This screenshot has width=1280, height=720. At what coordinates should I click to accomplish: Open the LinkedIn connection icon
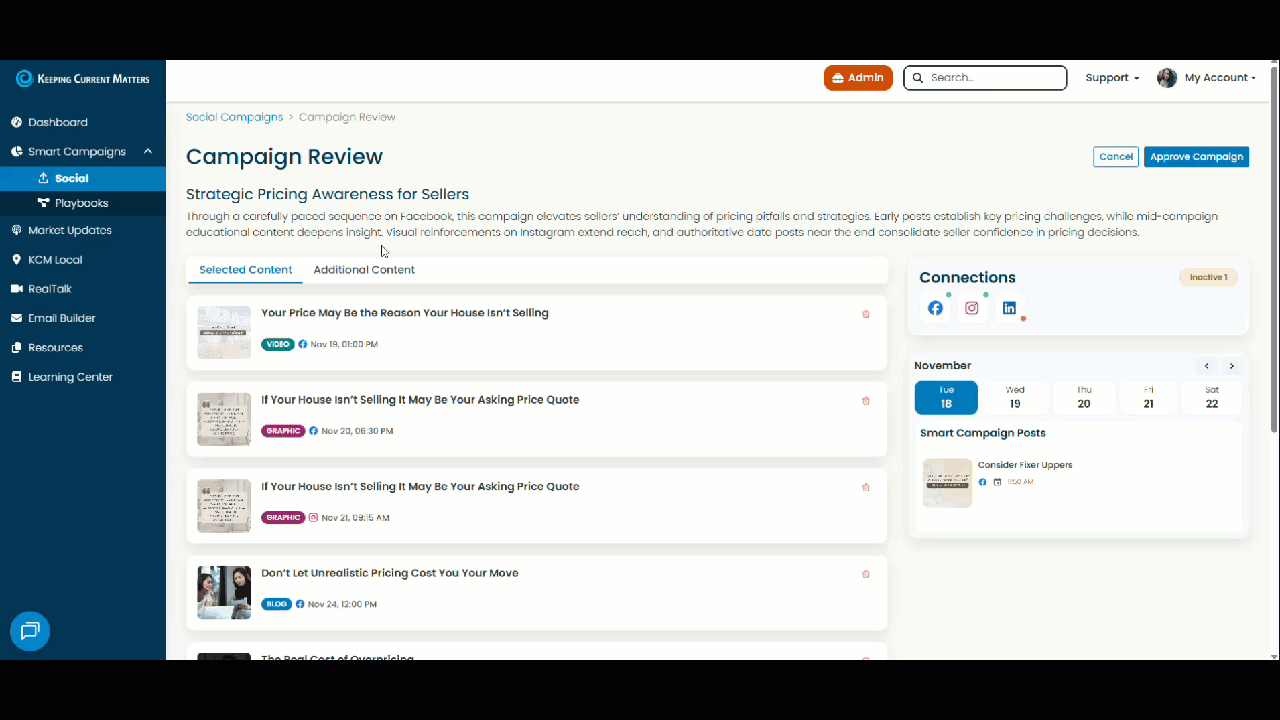coord(1009,308)
